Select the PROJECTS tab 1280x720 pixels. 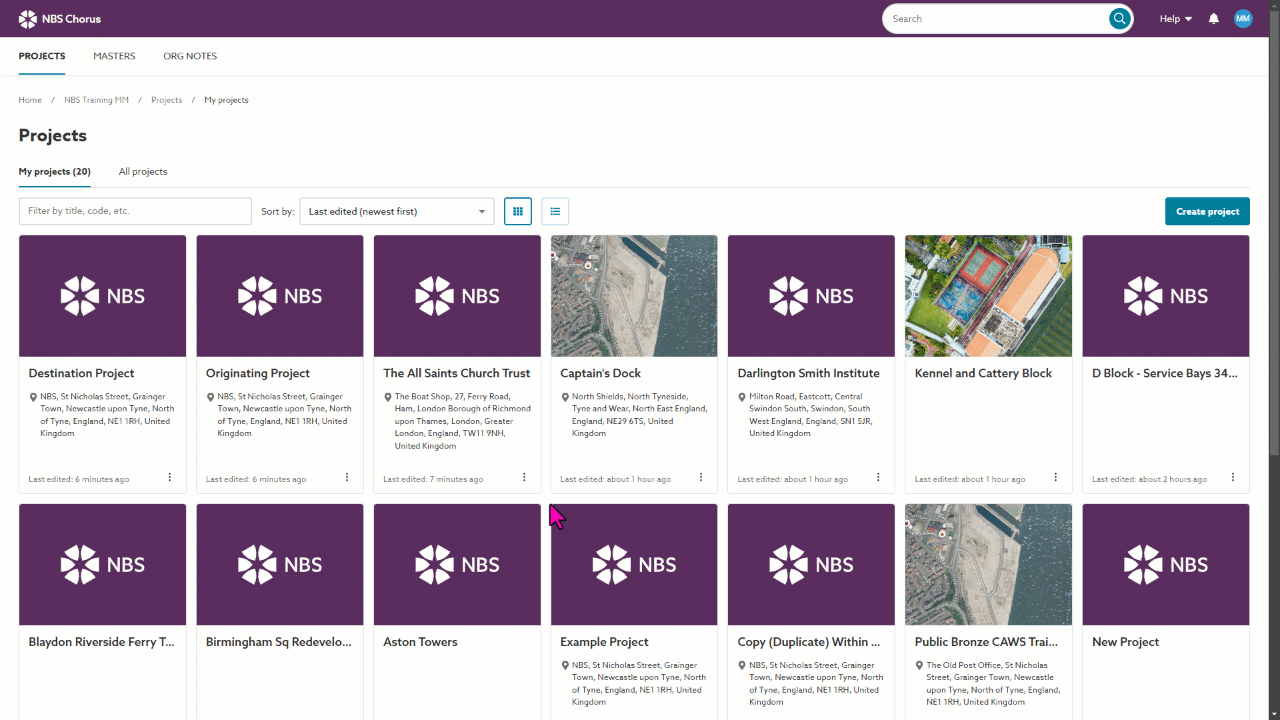click(42, 56)
